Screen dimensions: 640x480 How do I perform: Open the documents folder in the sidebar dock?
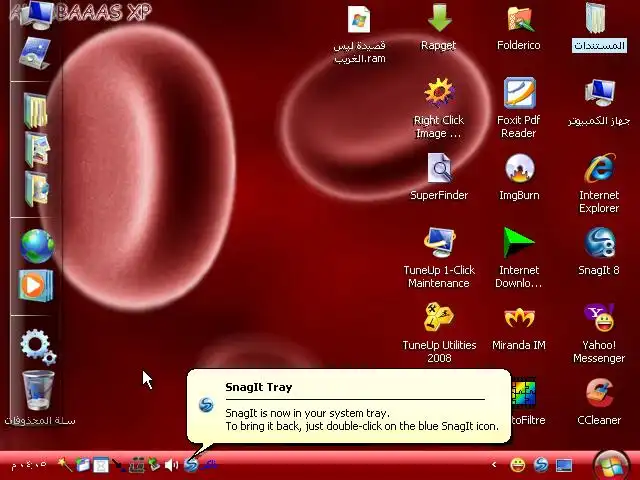click(x=36, y=109)
